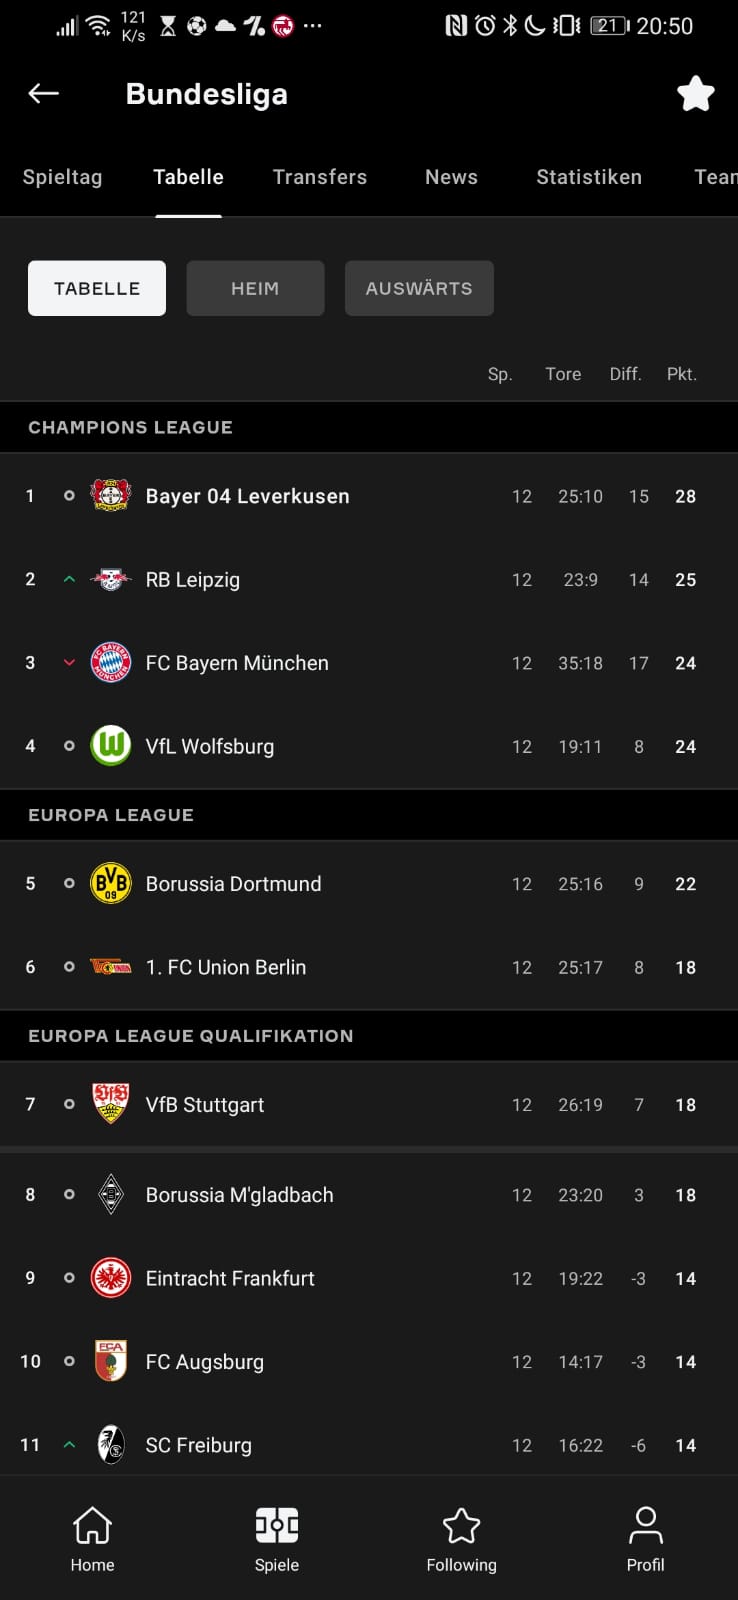Image resolution: width=738 pixels, height=1600 pixels.
Task: Open the News tab
Action: click(x=451, y=177)
